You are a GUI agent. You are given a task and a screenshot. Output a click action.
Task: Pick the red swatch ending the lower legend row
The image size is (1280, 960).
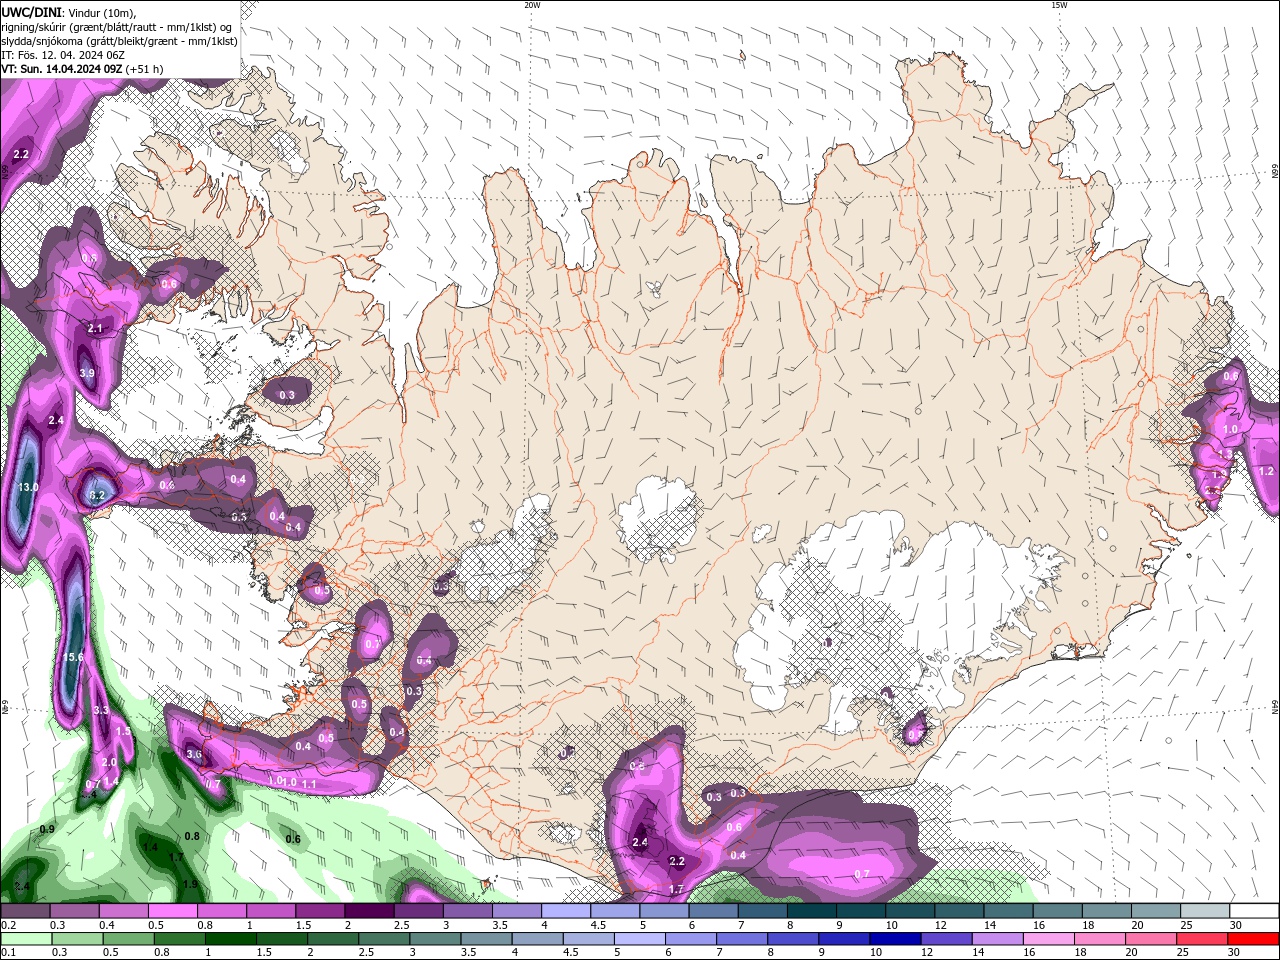(1254, 939)
